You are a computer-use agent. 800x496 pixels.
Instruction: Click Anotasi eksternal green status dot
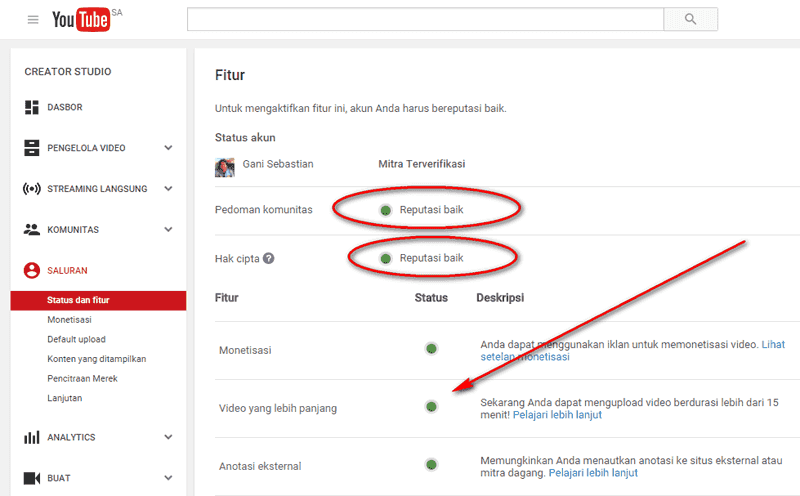pos(431,464)
